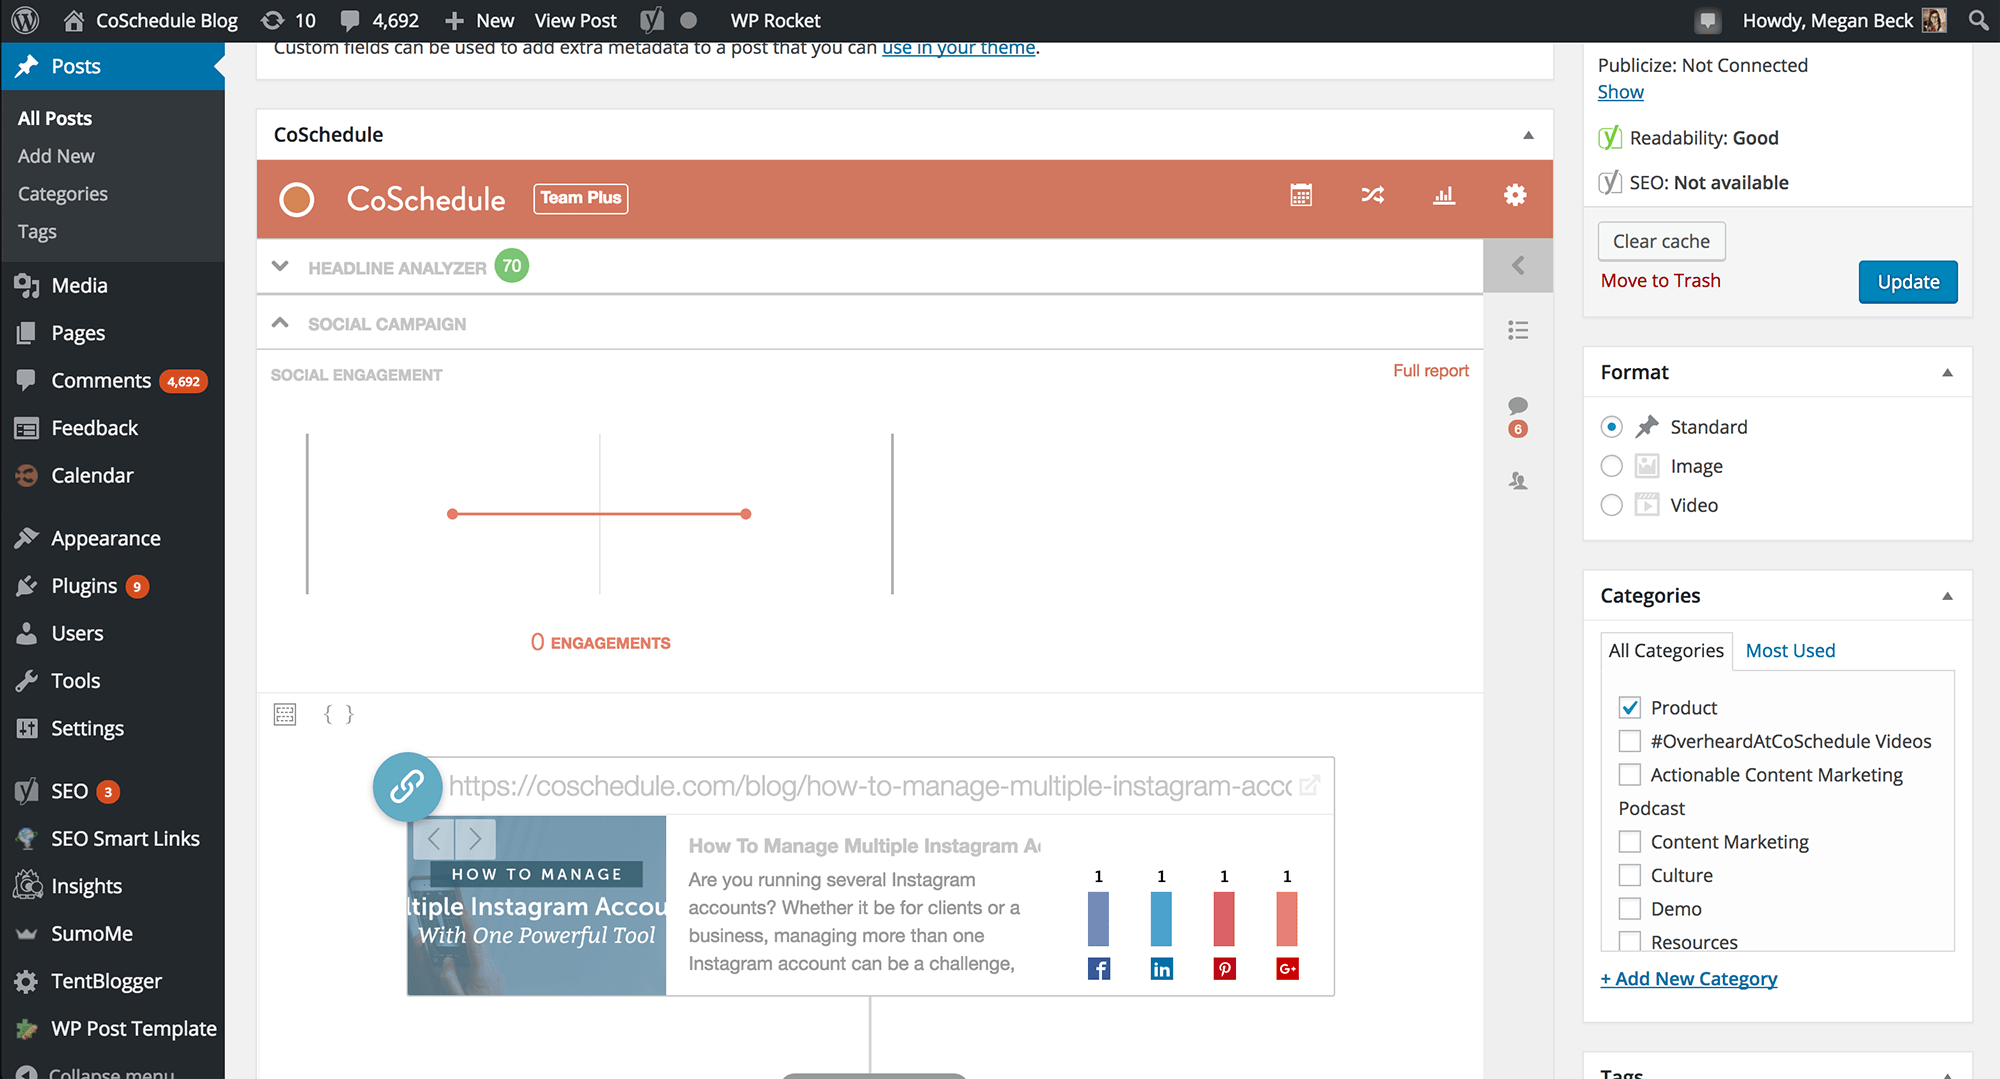Open the CoSchedule calendar icon in orange header
This screenshot has width=2000, height=1079.
1301,196
